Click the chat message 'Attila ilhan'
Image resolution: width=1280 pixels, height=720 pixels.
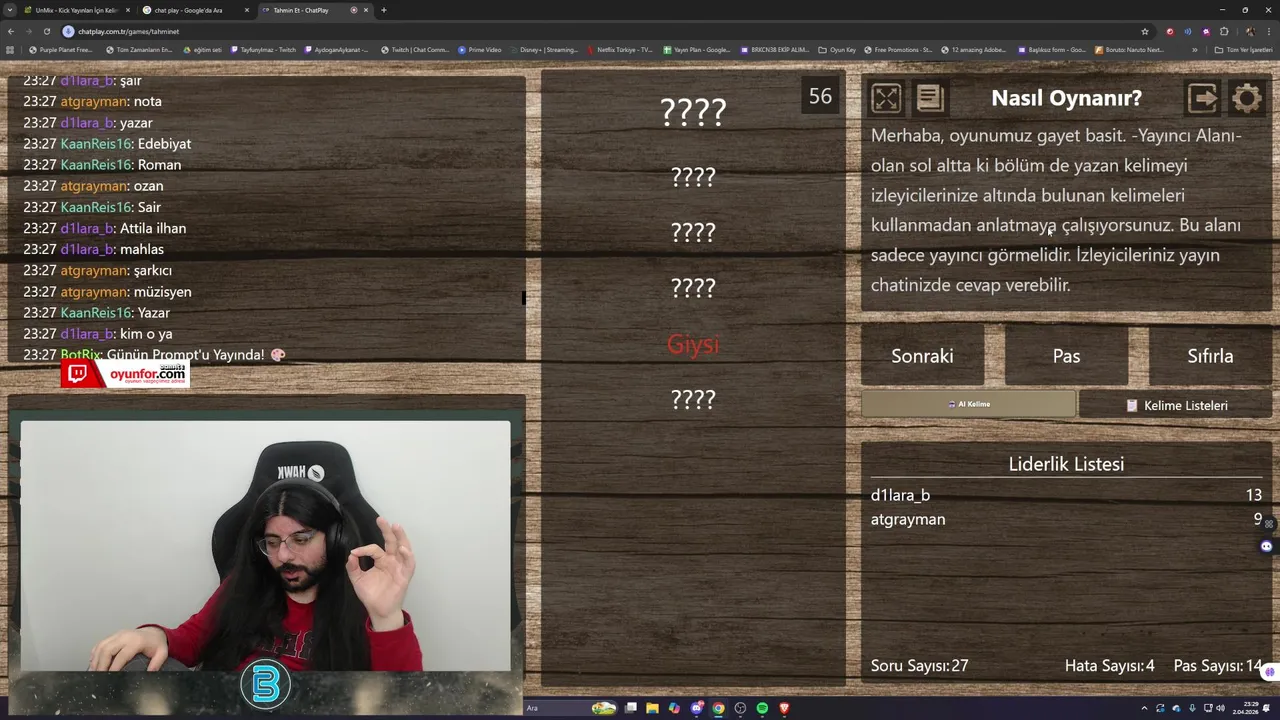[153, 228]
